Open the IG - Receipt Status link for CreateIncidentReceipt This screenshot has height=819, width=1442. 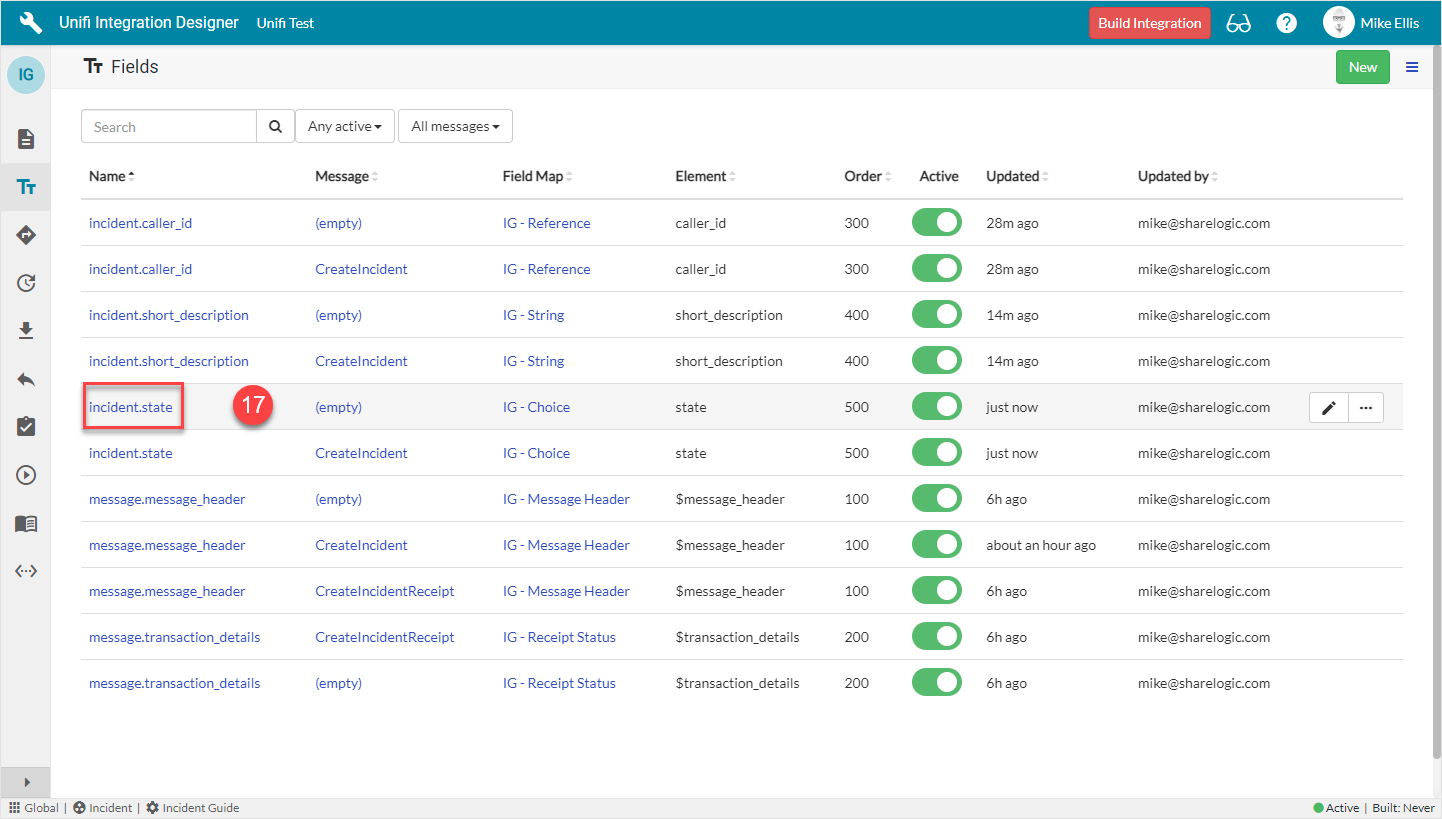click(559, 637)
